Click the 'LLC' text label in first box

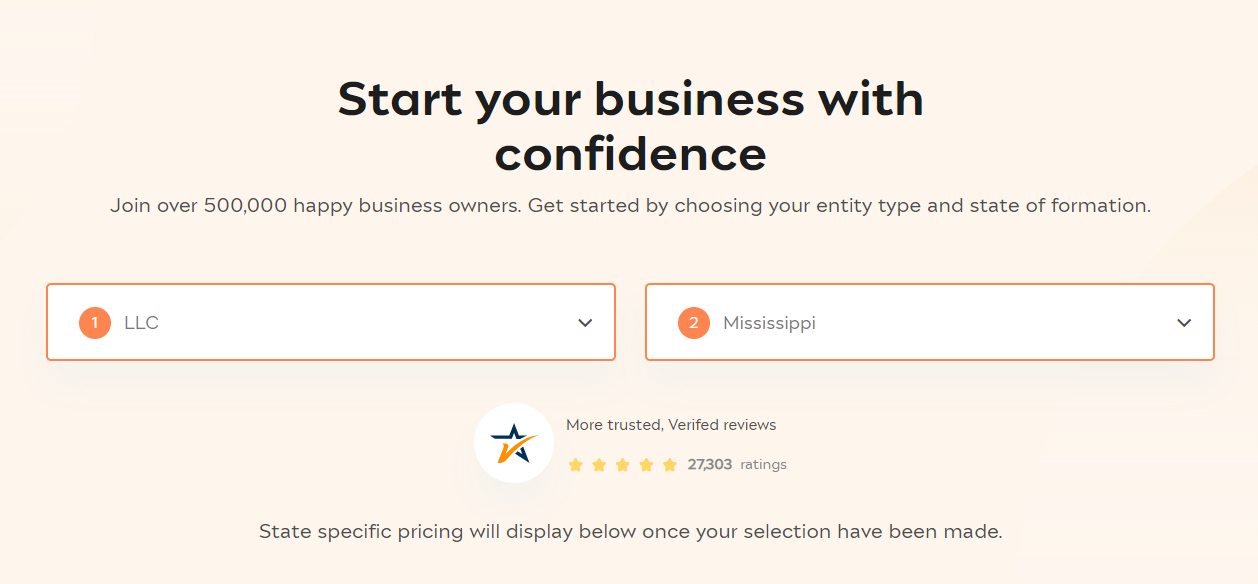(141, 323)
